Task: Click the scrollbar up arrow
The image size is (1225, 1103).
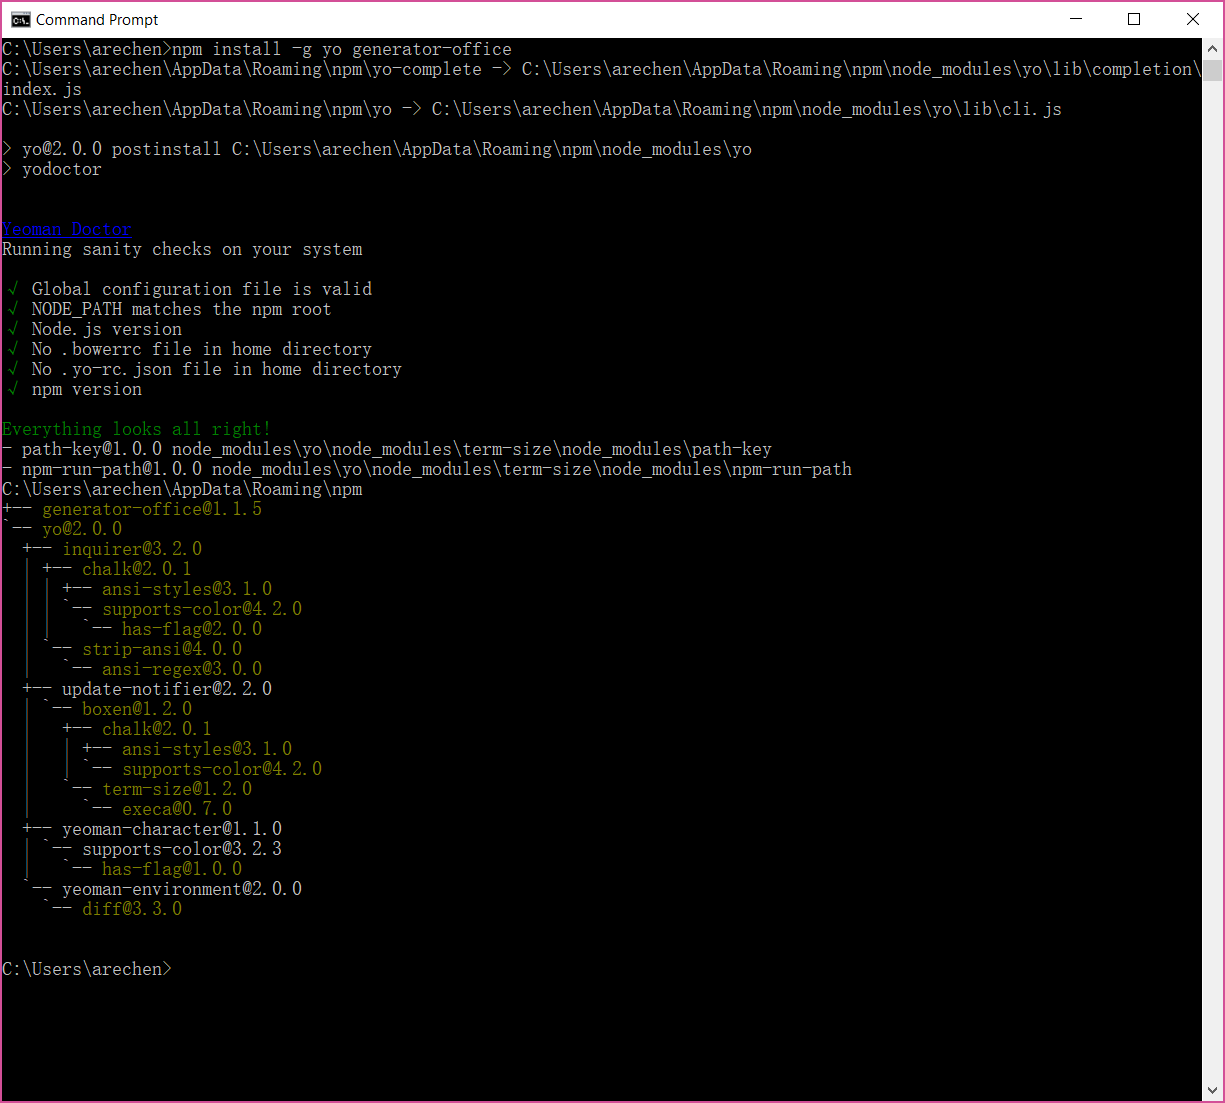Action: click(x=1210, y=48)
